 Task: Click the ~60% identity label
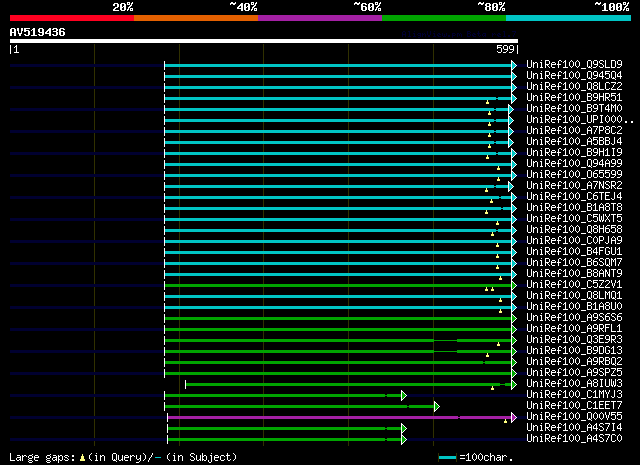tap(367, 7)
